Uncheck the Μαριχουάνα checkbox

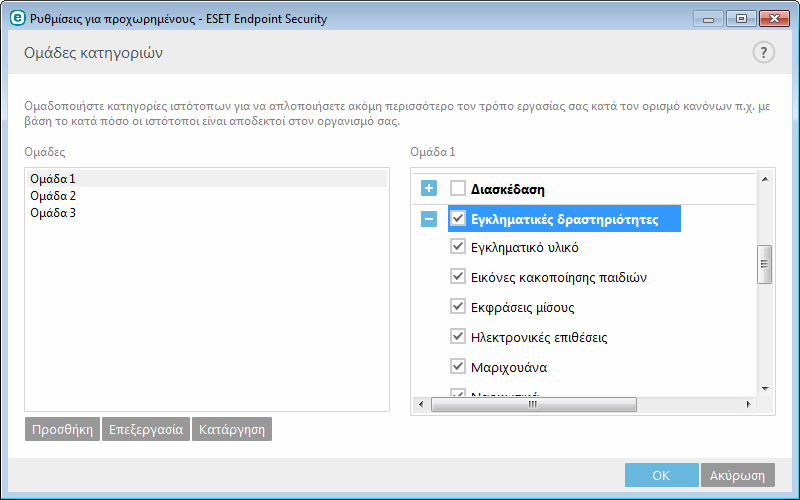458,366
